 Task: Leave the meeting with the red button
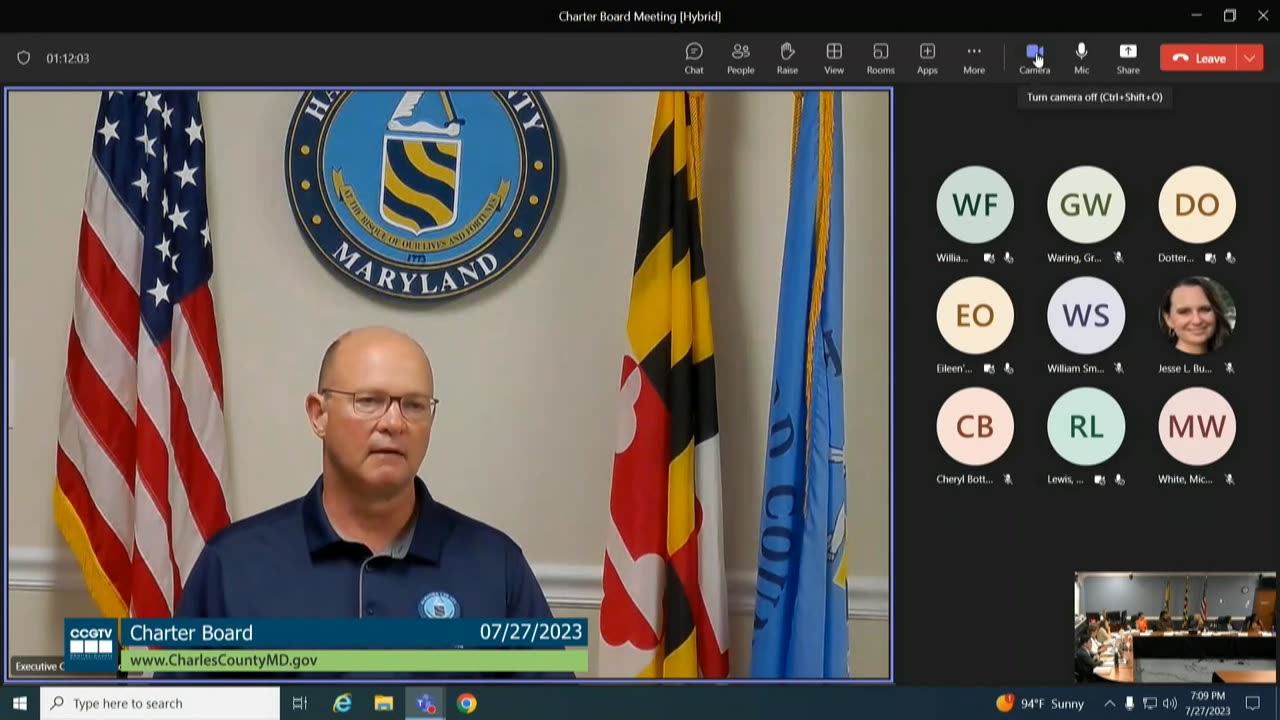1199,58
